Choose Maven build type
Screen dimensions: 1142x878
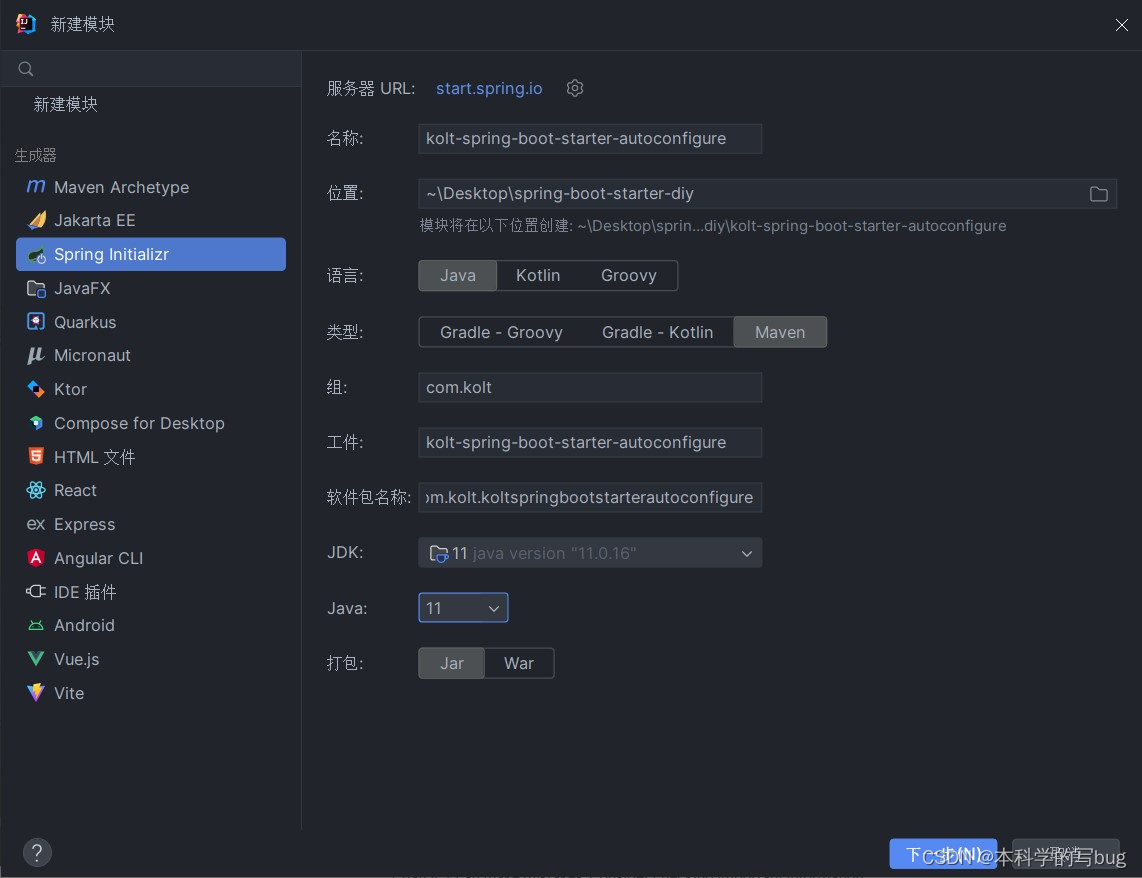tap(780, 332)
